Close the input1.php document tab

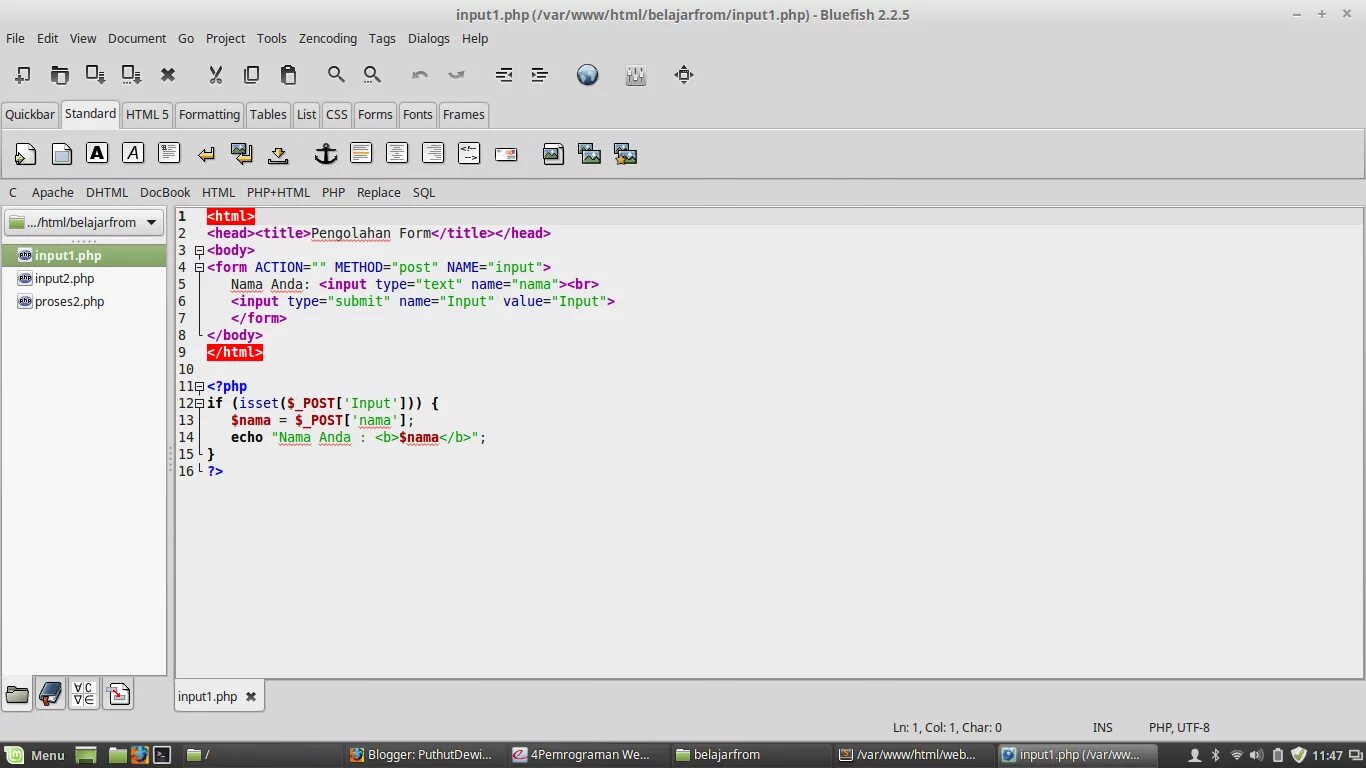(251, 697)
